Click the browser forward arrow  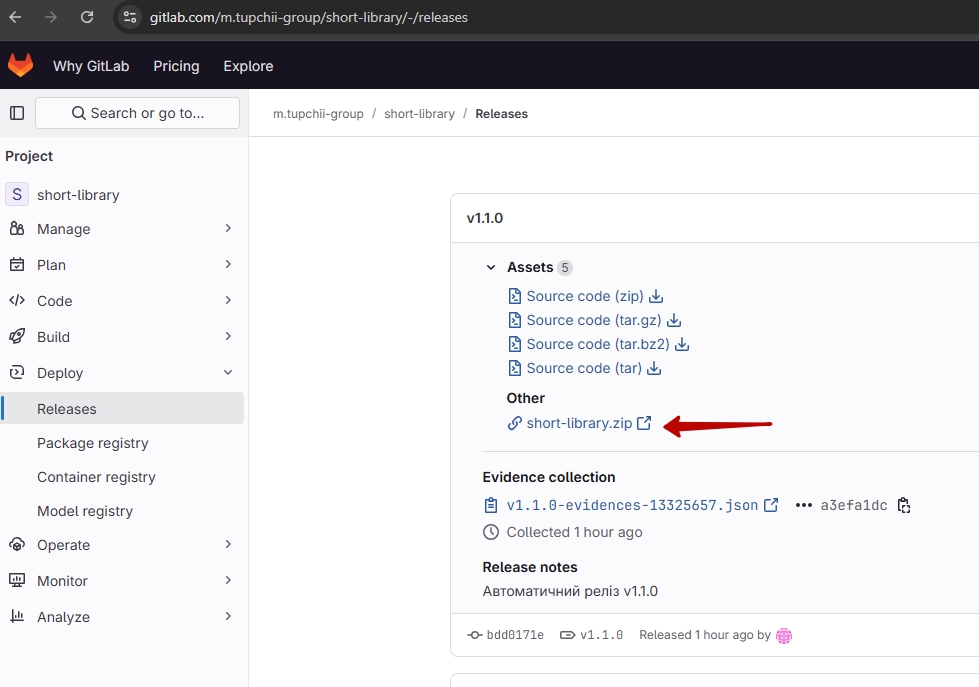pyautogui.click(x=51, y=17)
